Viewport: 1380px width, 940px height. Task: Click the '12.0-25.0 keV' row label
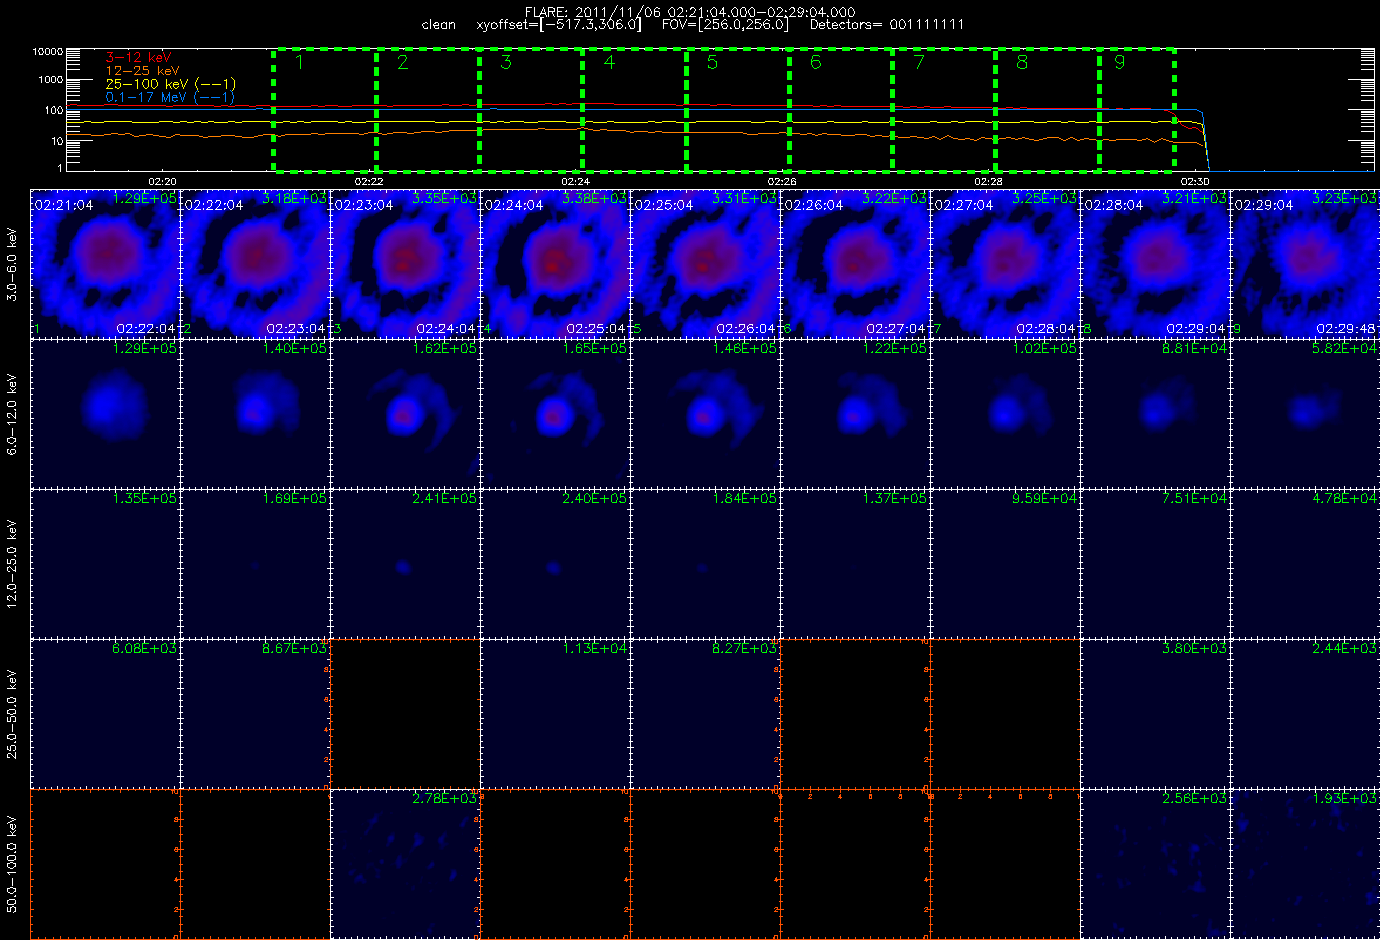[x=12, y=564]
